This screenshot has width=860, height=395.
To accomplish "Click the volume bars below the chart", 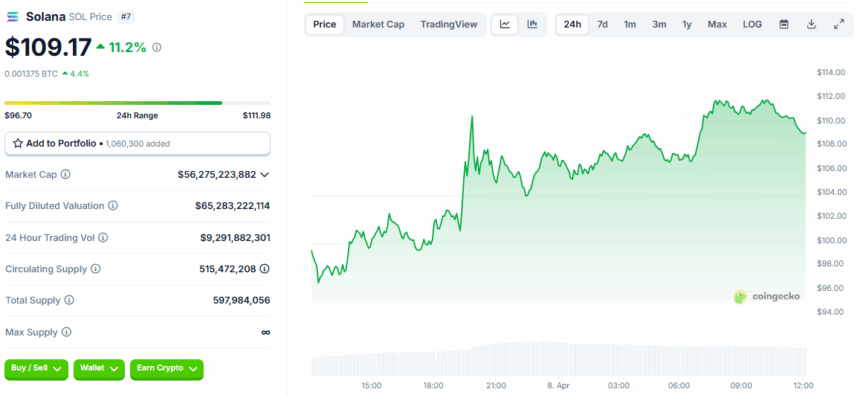I will 558,359.
